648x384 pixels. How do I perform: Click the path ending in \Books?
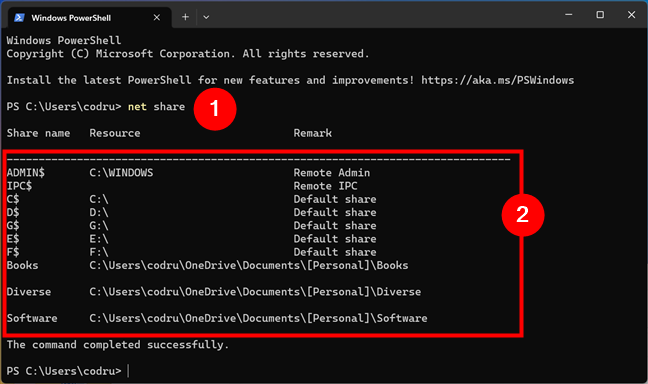tap(249, 265)
